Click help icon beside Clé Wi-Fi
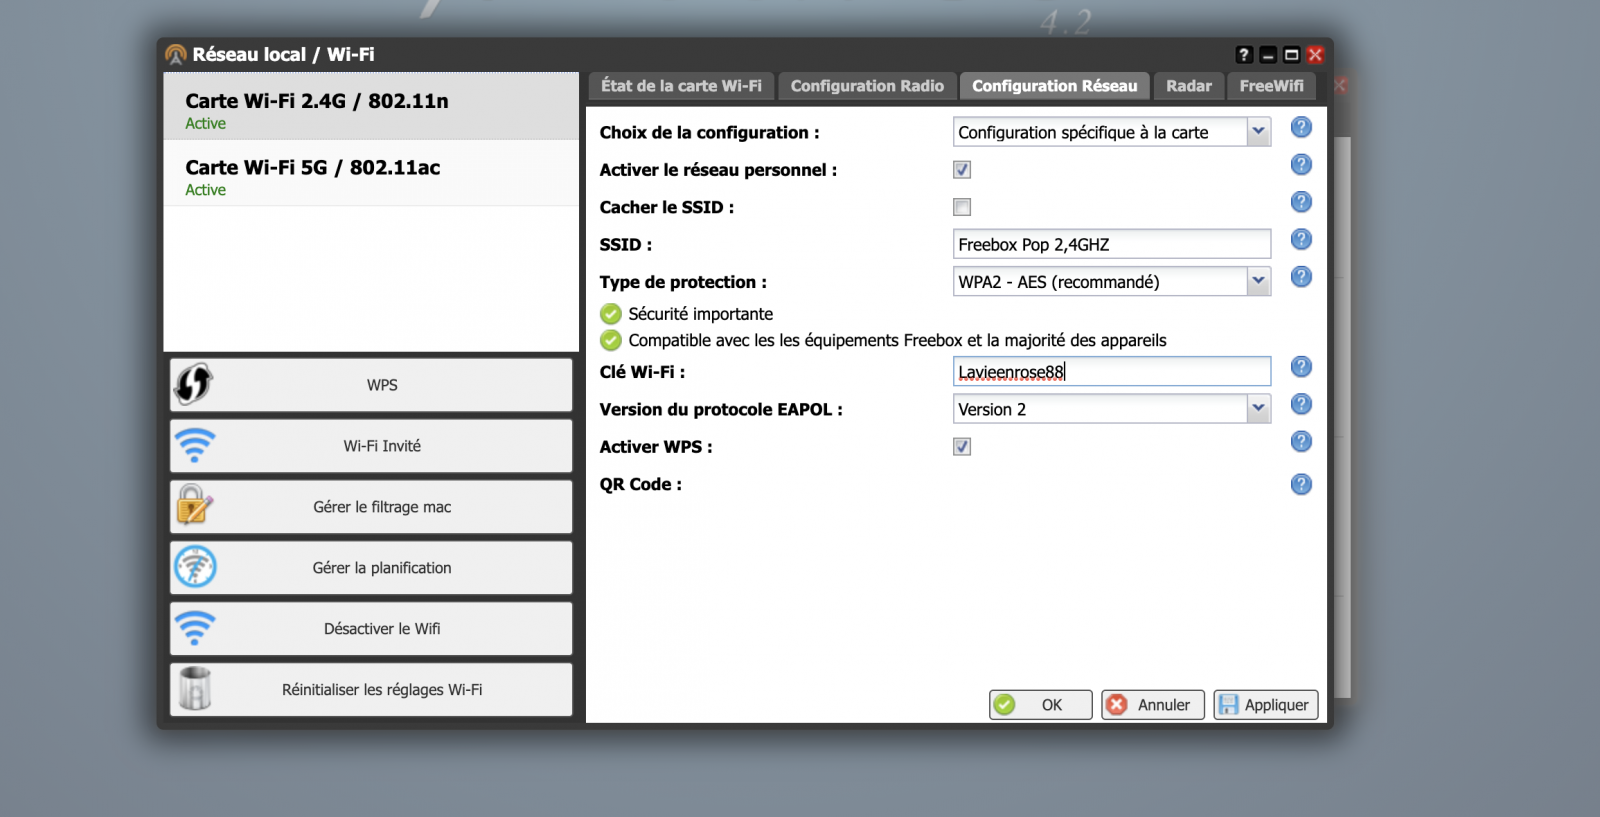Image resolution: width=1600 pixels, height=817 pixels. click(x=1301, y=367)
